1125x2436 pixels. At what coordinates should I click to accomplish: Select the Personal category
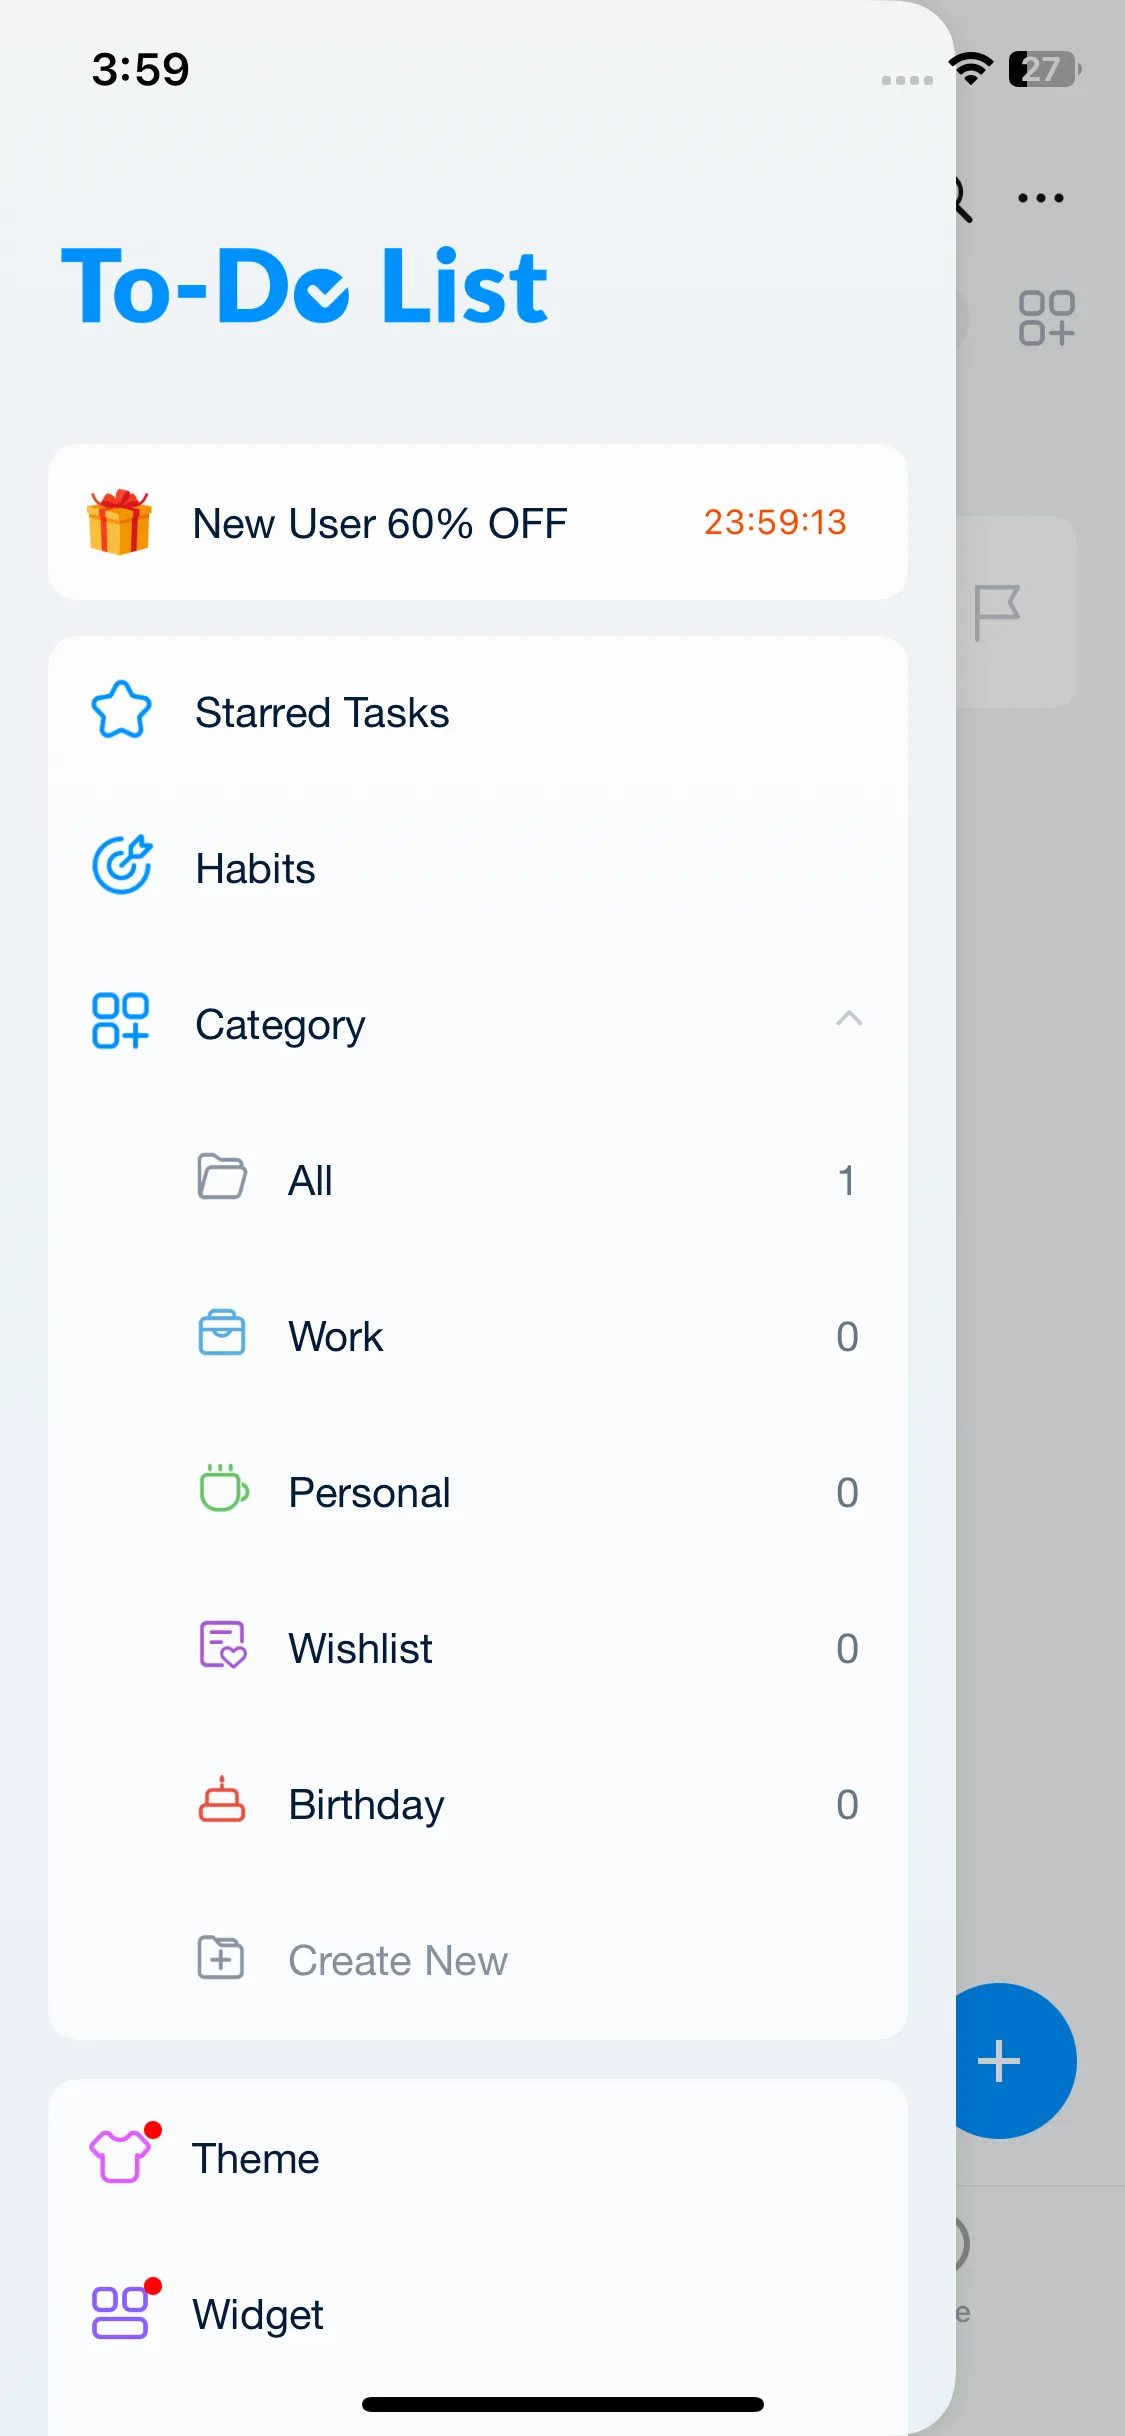(x=369, y=1493)
